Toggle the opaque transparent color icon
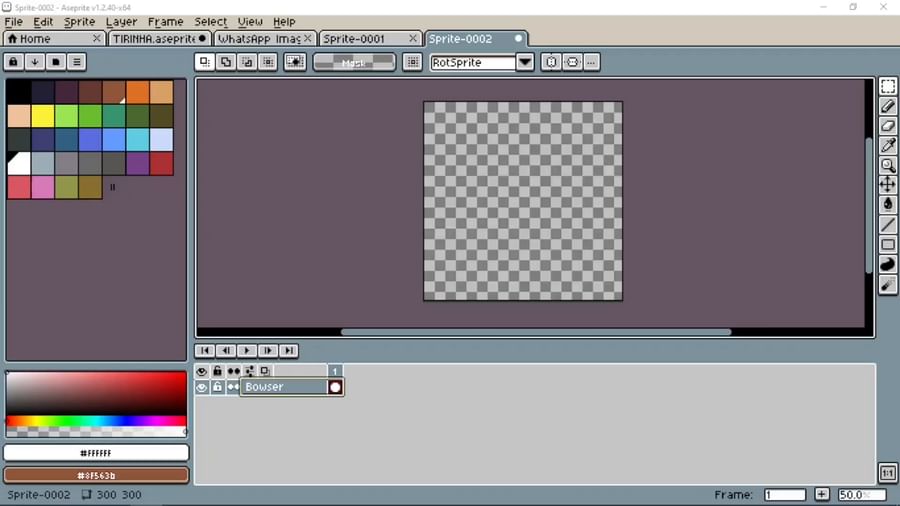This screenshot has height=506, width=900. click(295, 61)
